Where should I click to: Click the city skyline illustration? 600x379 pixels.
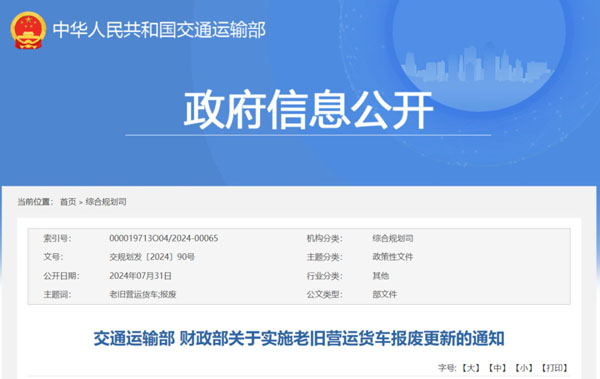click(477, 64)
